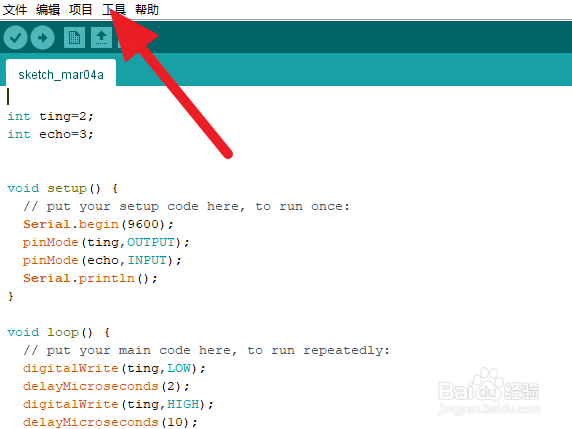Image resolution: width=572 pixels, height=429 pixels.
Task: Click the line 'int ting=2;'
Action: pos(51,116)
